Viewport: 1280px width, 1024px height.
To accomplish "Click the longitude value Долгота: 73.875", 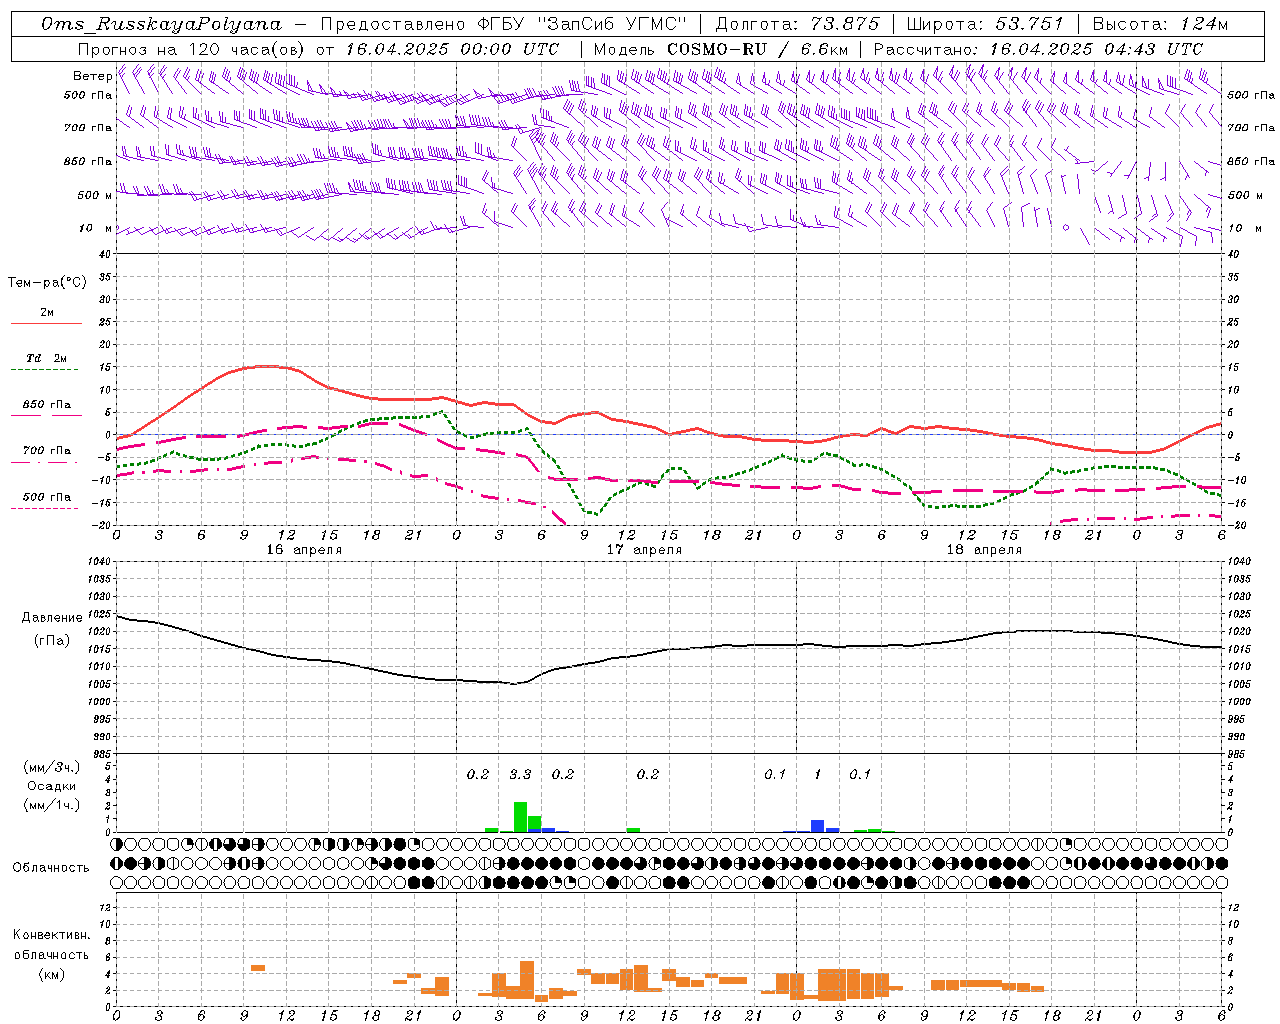I will pos(798,24).
